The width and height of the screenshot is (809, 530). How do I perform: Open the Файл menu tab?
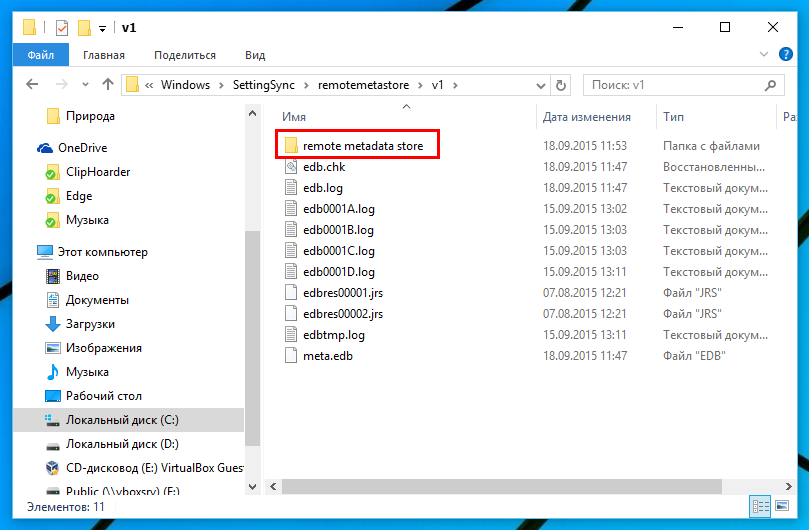(x=41, y=55)
